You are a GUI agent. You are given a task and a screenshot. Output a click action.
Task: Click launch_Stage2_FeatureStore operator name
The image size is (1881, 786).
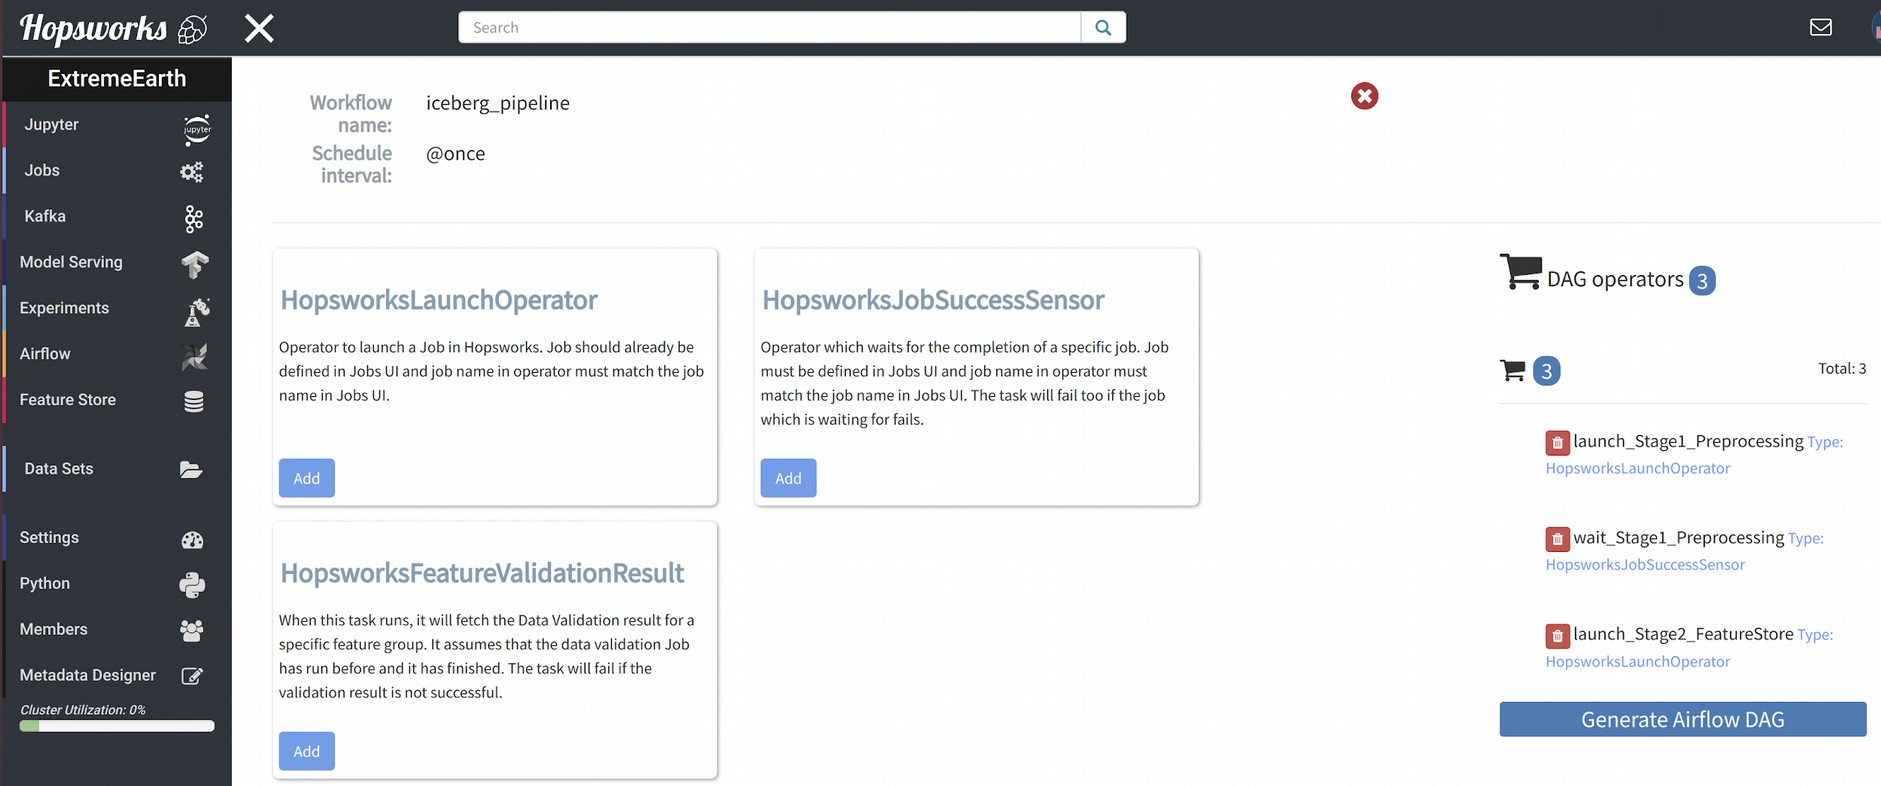pyautogui.click(x=1683, y=634)
